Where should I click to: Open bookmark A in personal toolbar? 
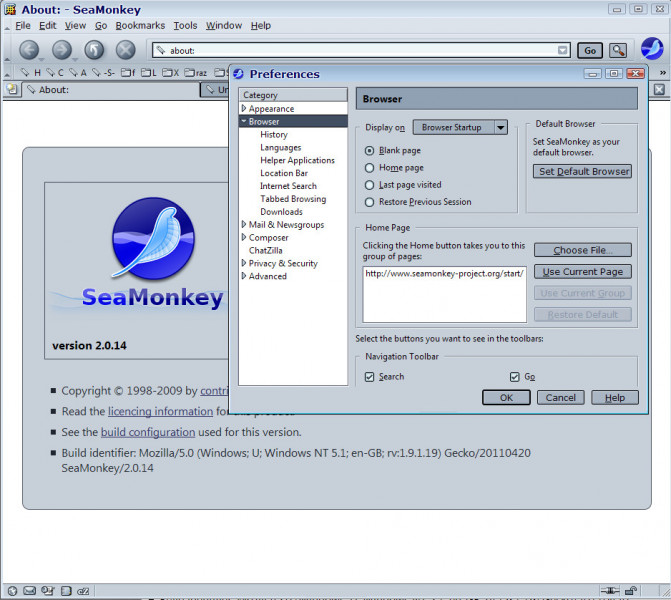click(x=78, y=73)
